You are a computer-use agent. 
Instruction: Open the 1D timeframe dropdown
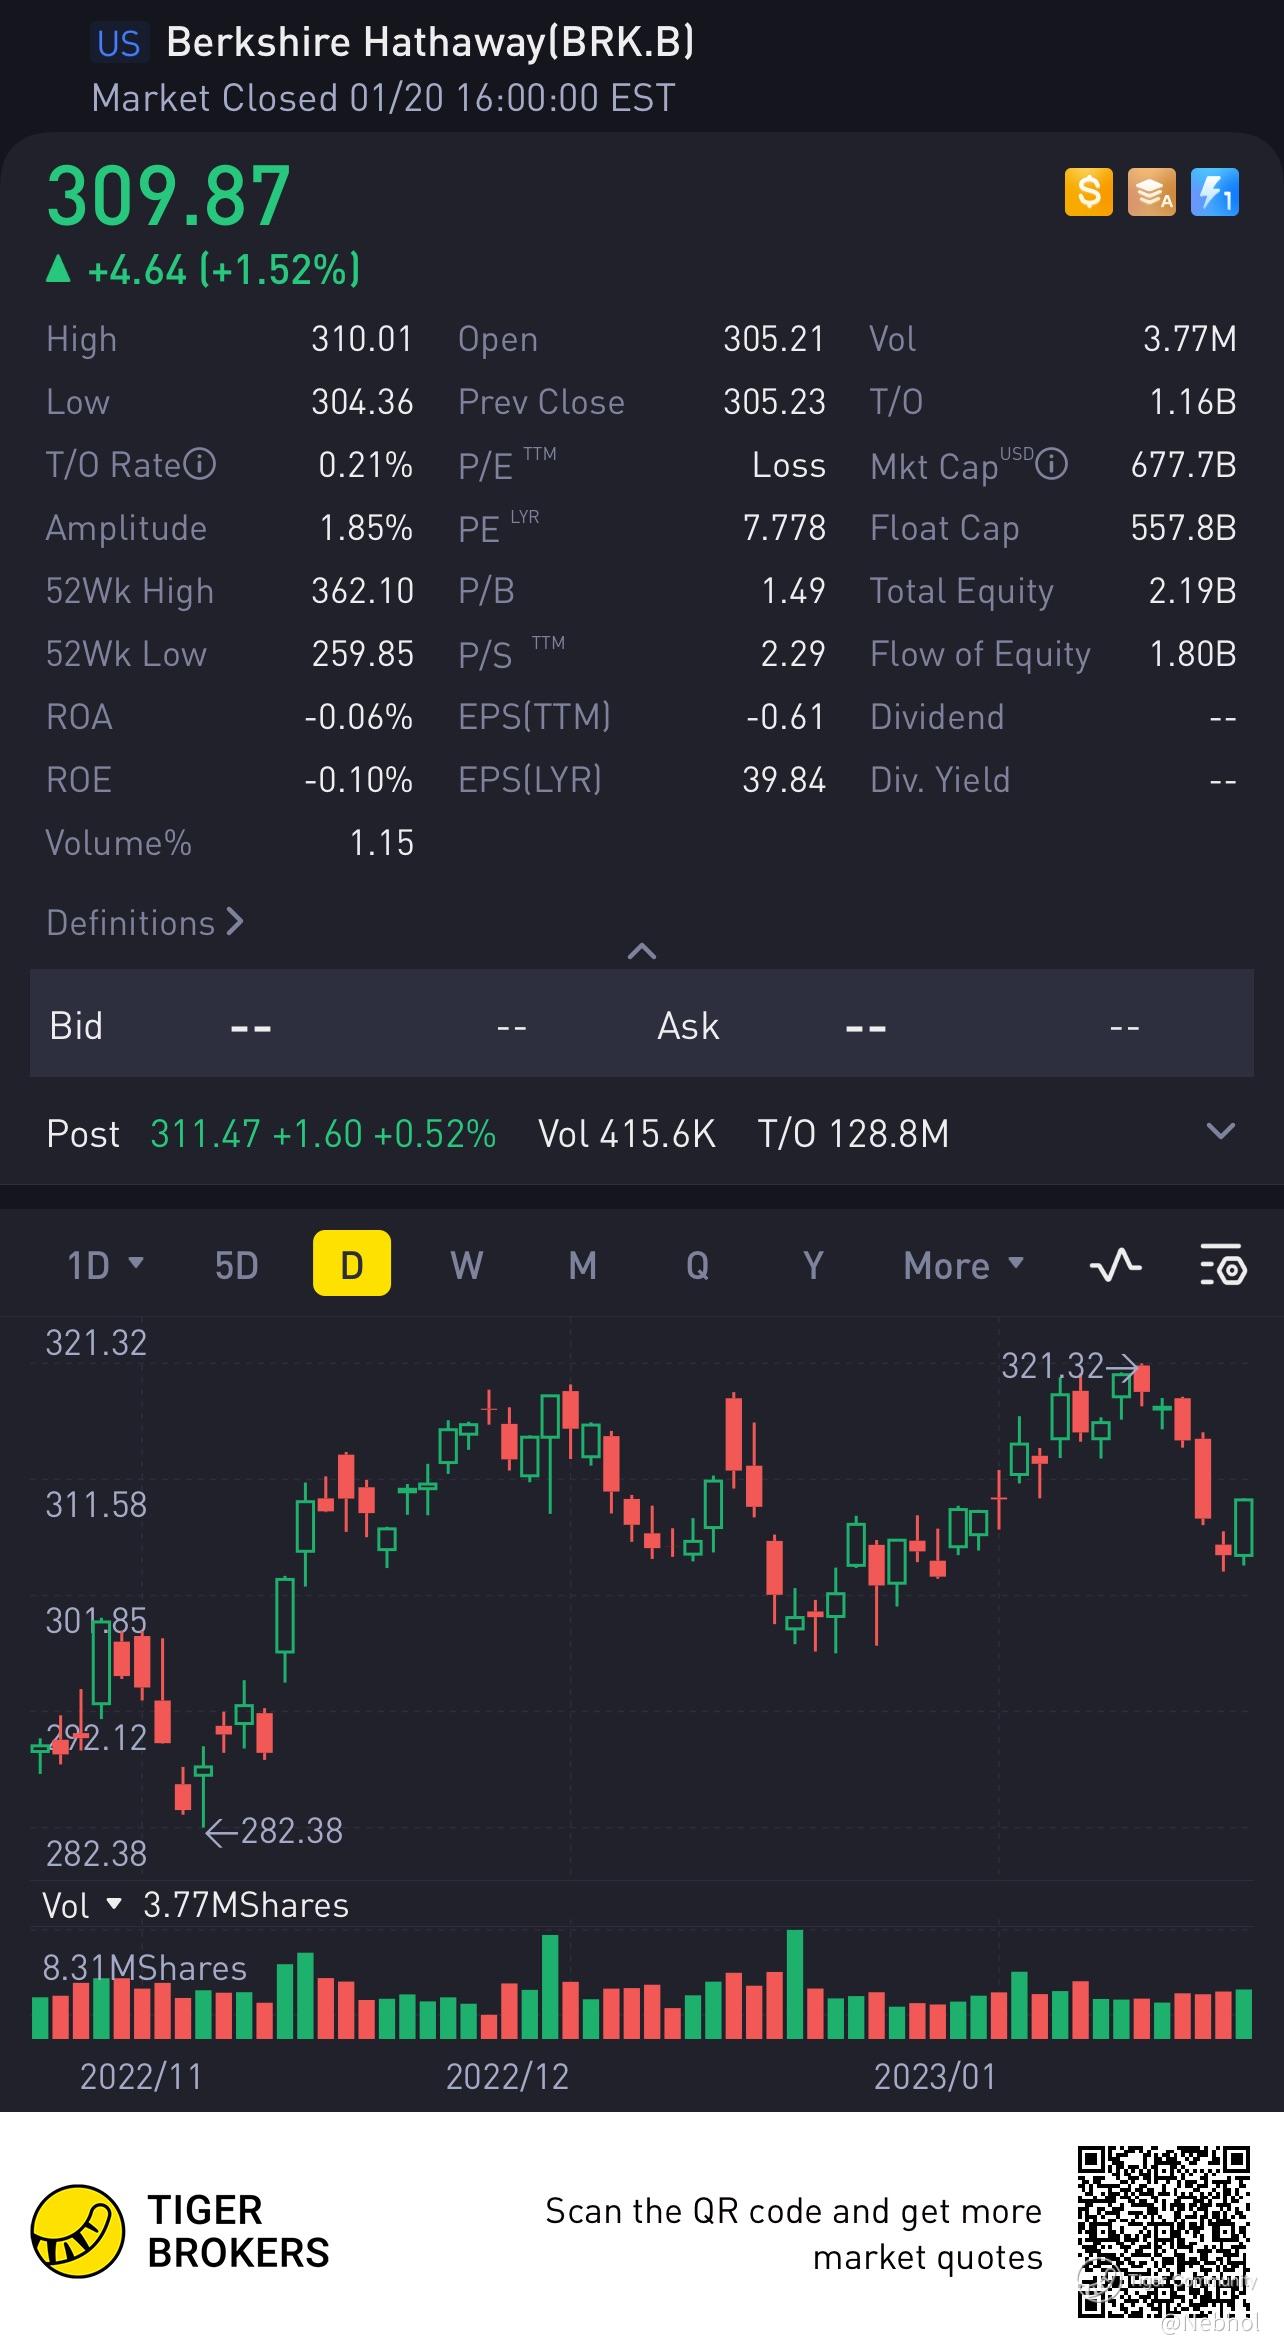coord(105,1265)
